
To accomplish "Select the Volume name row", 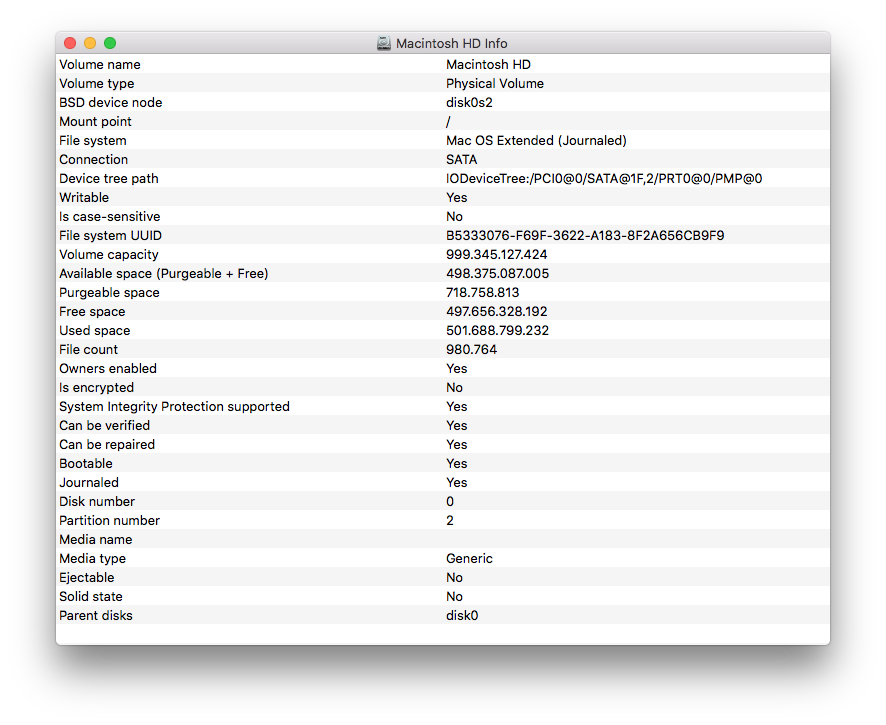I will 443,64.
